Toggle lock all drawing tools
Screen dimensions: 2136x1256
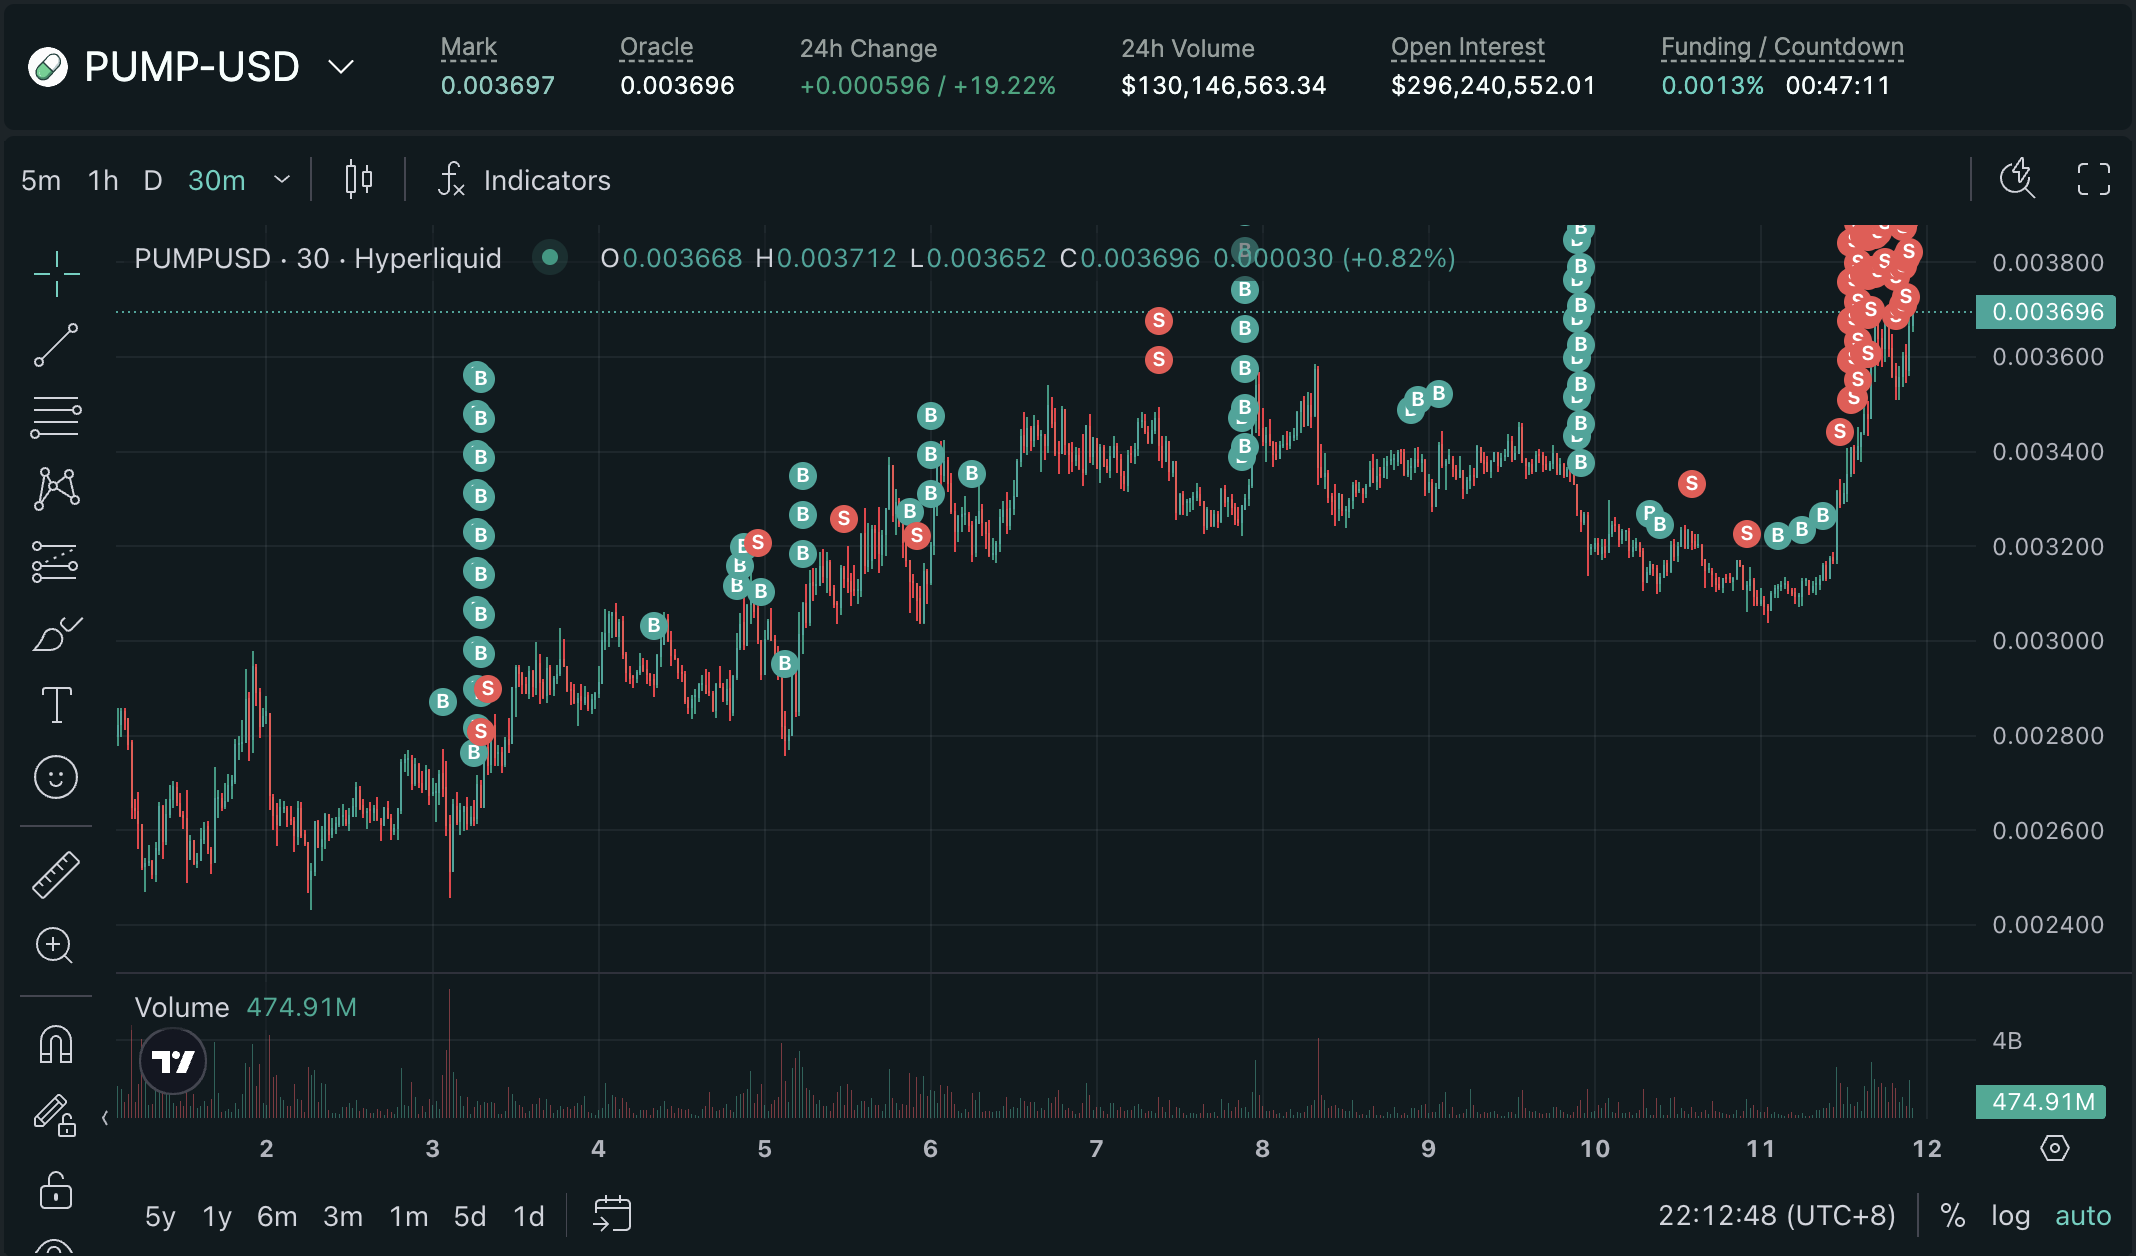[56, 1190]
